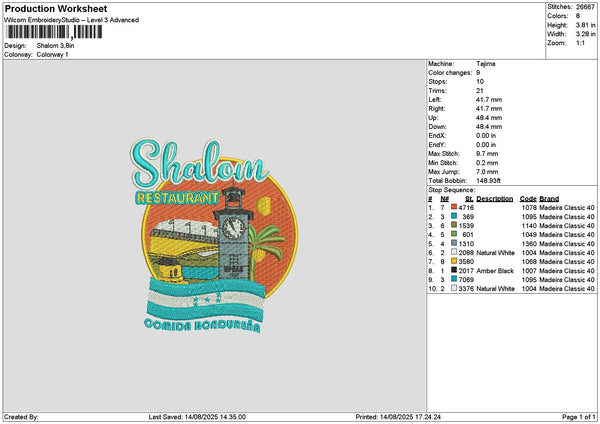
Task: Click the Code column header
Action: tap(528, 198)
